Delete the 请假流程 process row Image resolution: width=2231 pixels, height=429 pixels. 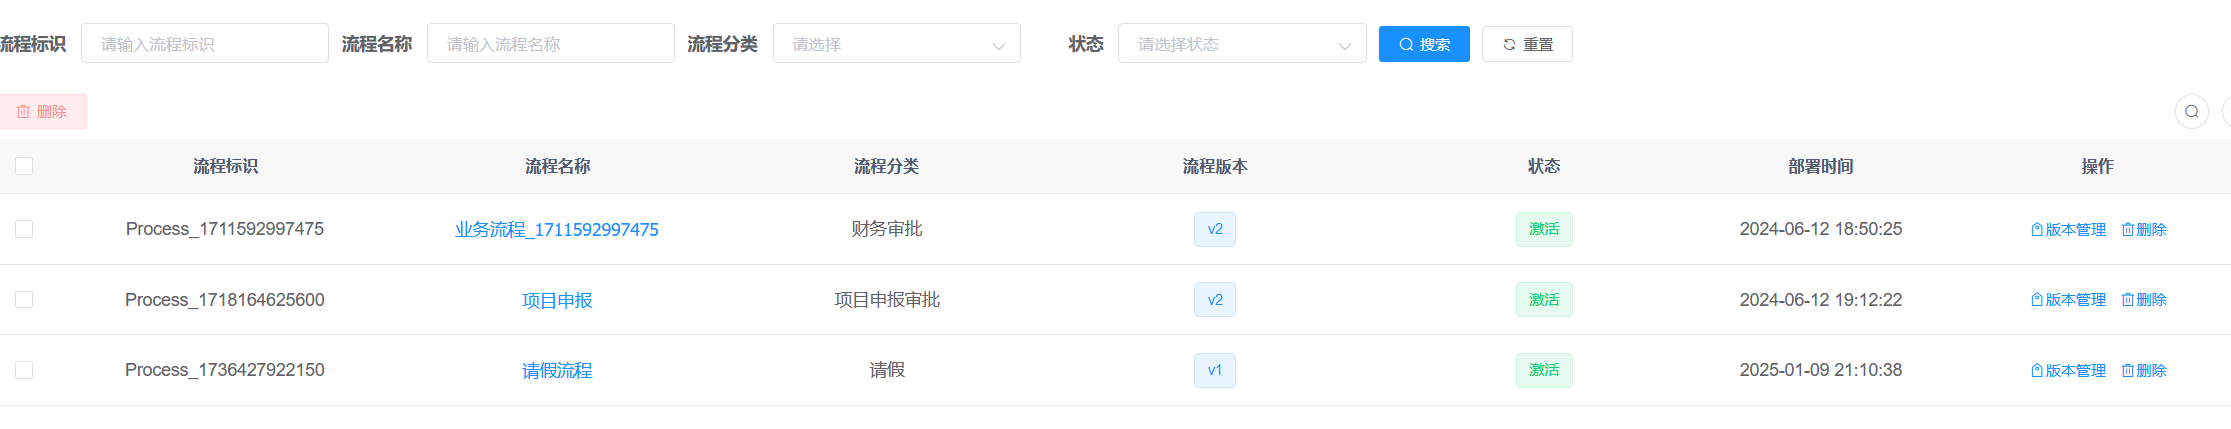click(2144, 371)
